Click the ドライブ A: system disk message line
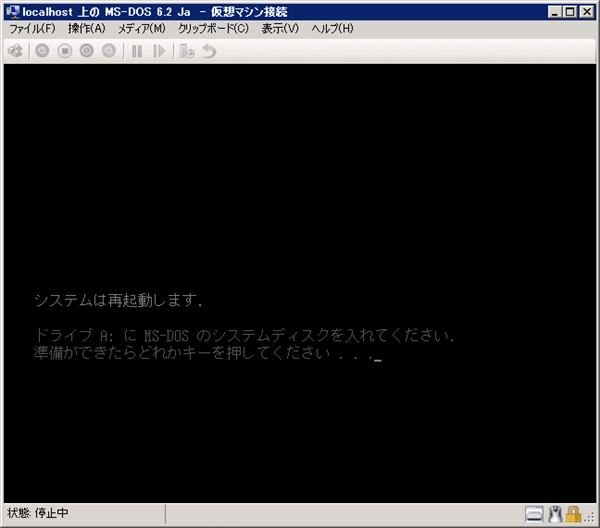Image resolution: width=600 pixels, height=528 pixels. click(244, 336)
